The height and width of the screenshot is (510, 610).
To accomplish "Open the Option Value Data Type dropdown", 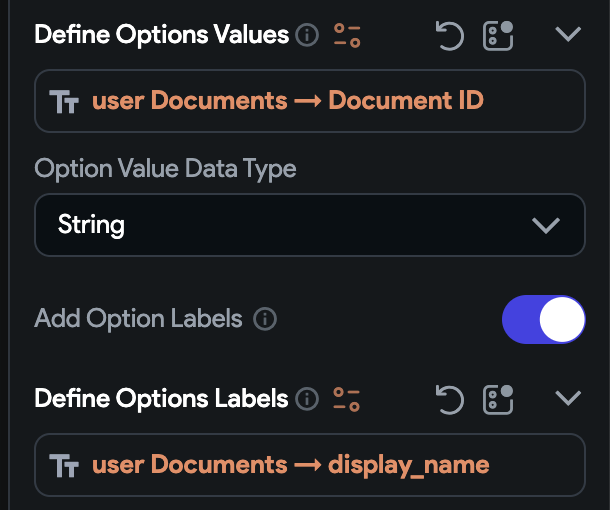I will pos(310,225).
